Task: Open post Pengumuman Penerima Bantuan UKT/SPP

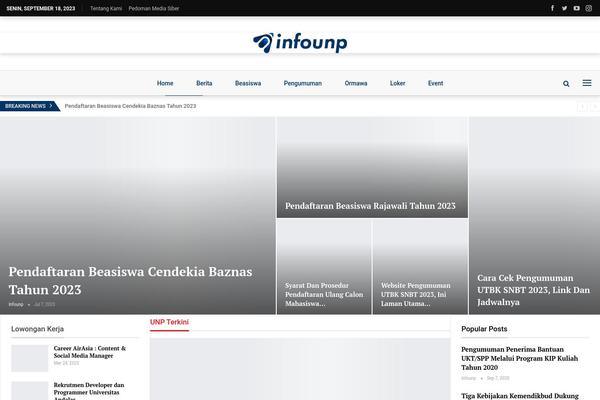Action: tap(519, 358)
